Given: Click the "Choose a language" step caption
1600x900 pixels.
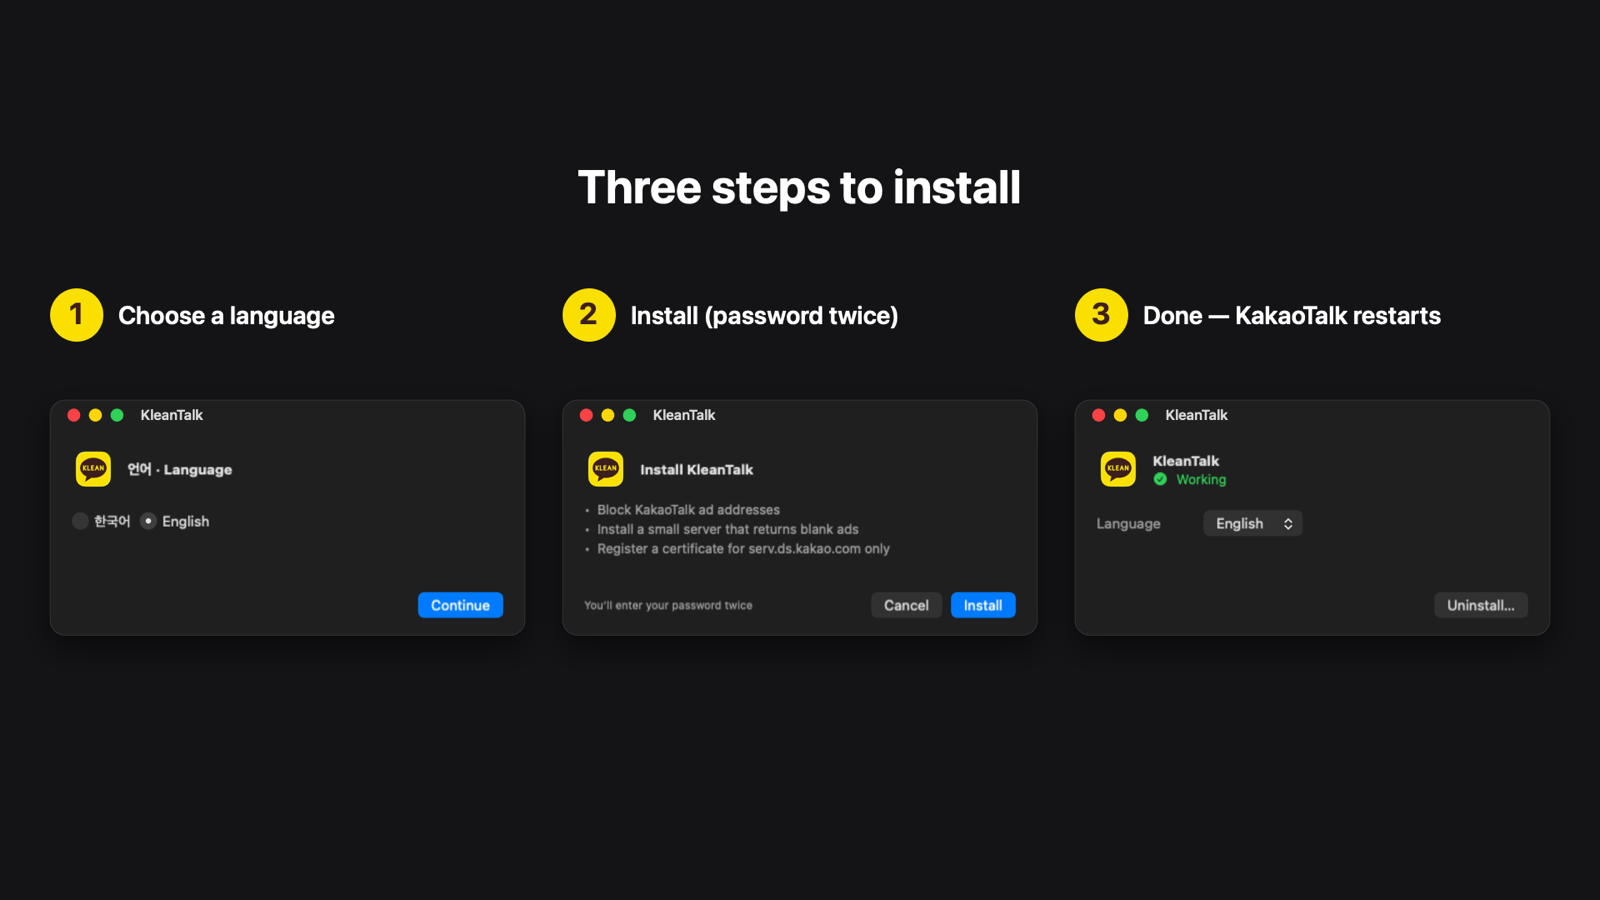Looking at the screenshot, I should coord(226,316).
